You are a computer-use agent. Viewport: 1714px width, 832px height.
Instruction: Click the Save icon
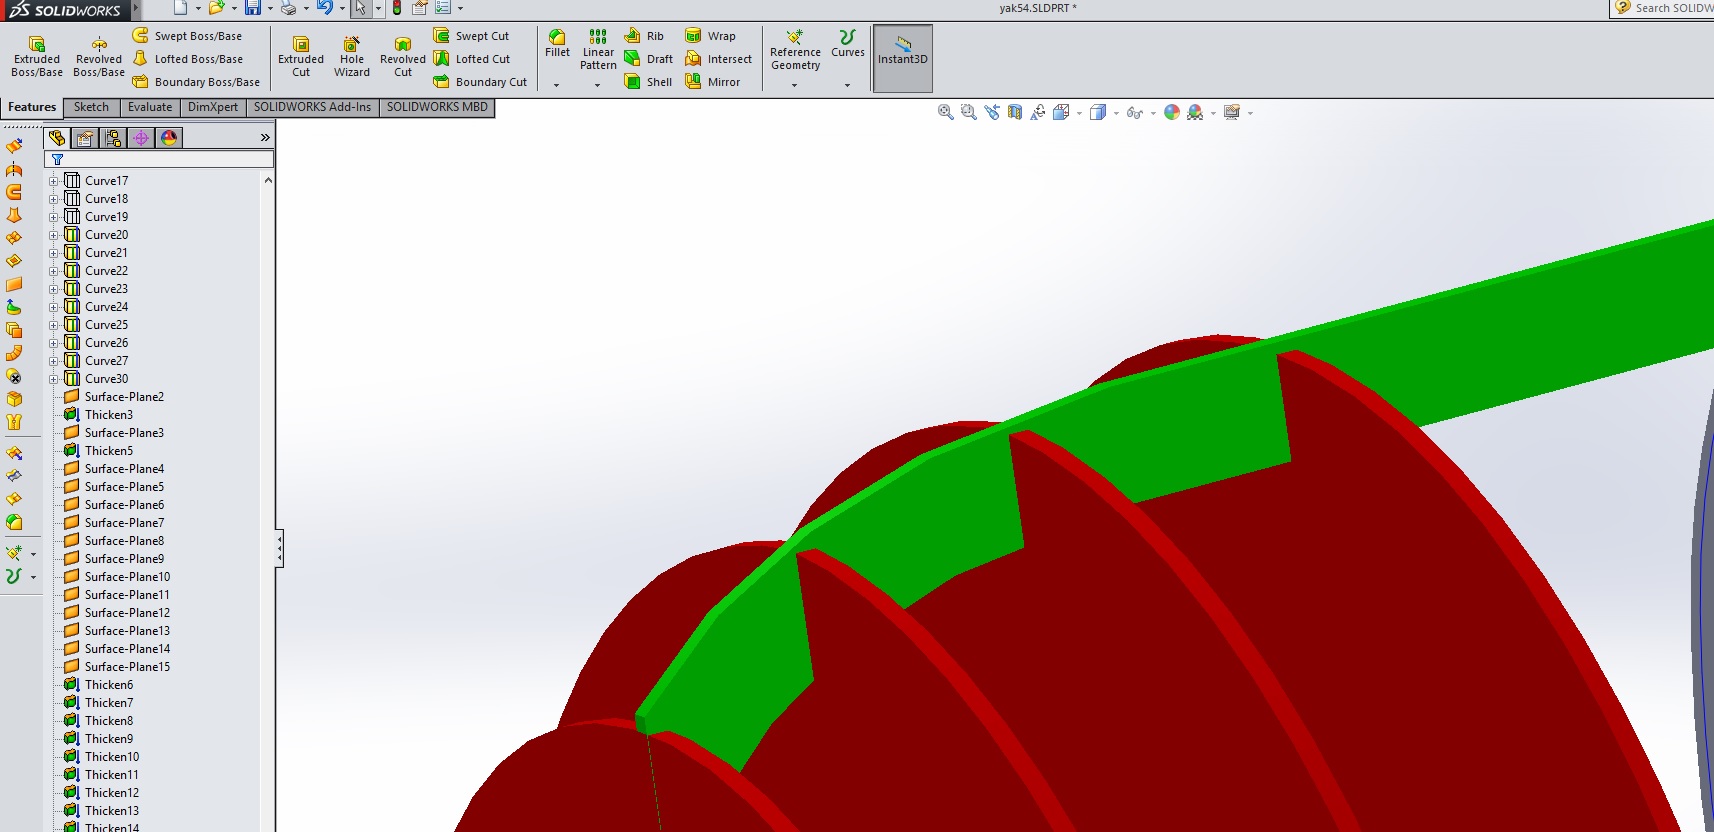click(x=253, y=8)
